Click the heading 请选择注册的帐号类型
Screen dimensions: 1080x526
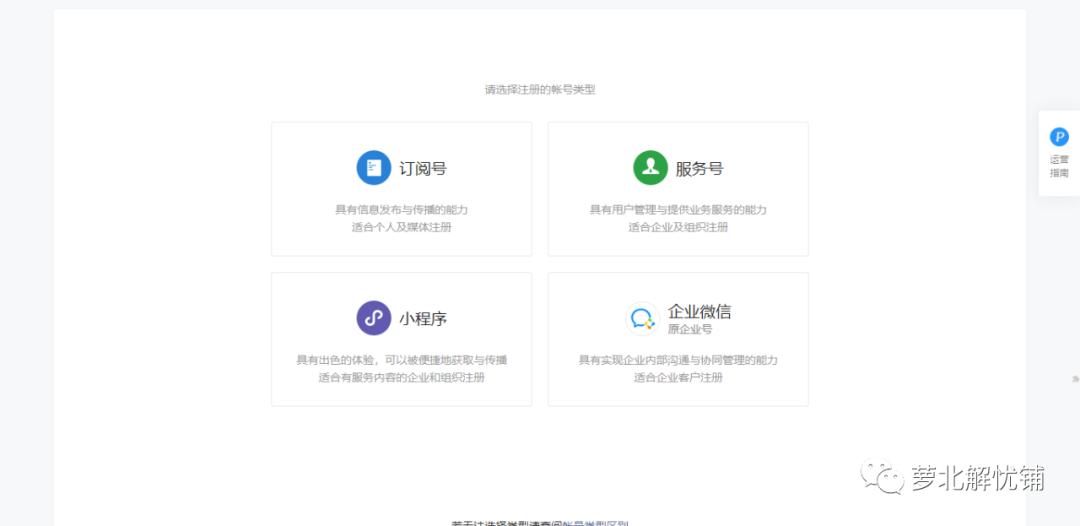coord(540,90)
